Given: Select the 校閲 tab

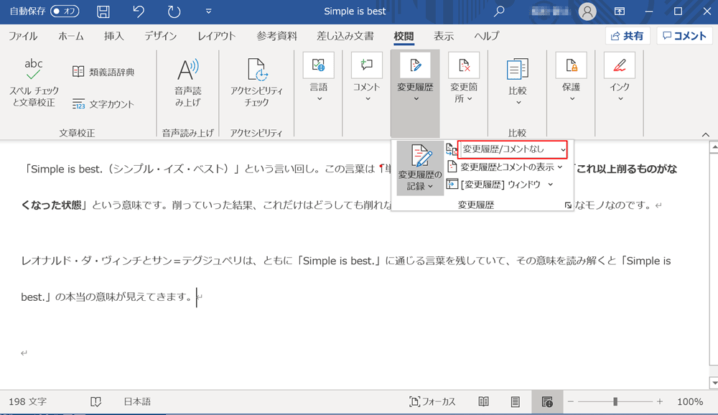Looking at the screenshot, I should pyautogui.click(x=404, y=36).
